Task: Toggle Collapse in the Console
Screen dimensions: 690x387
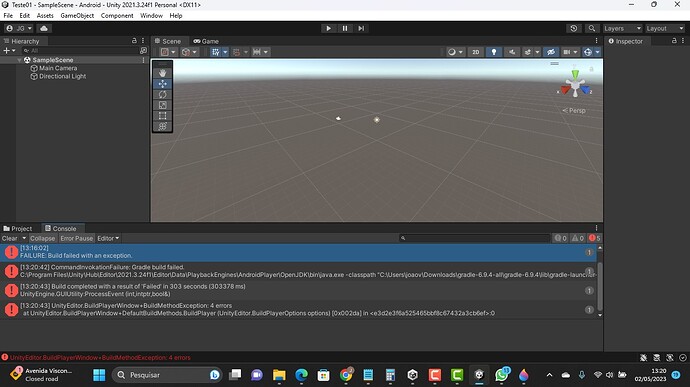Action: [43, 238]
